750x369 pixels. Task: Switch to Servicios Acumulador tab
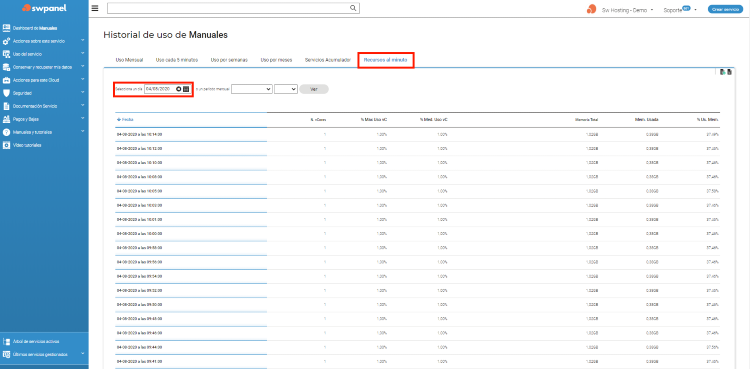(x=328, y=60)
